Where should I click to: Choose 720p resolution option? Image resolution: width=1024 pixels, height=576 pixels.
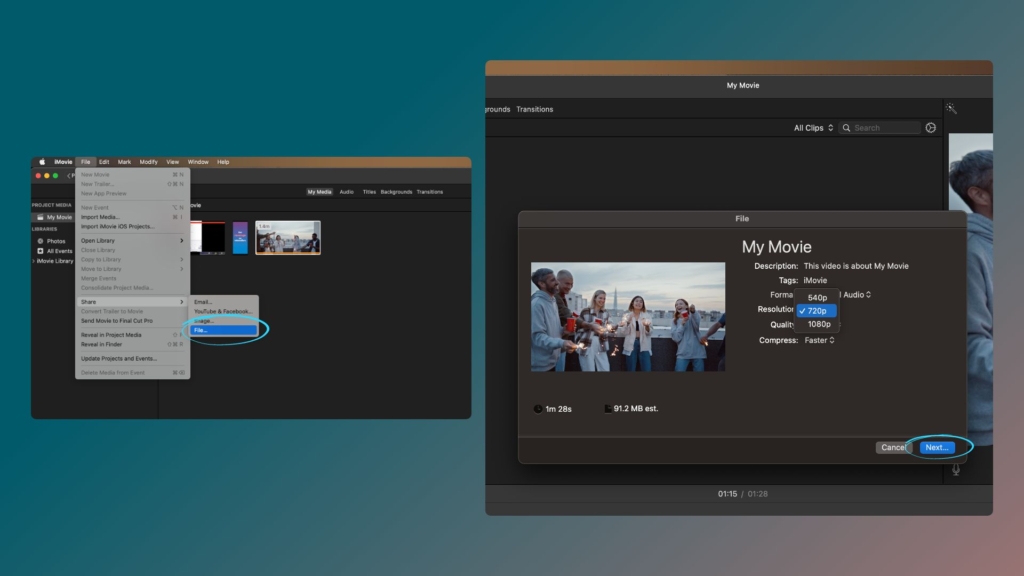click(x=816, y=311)
